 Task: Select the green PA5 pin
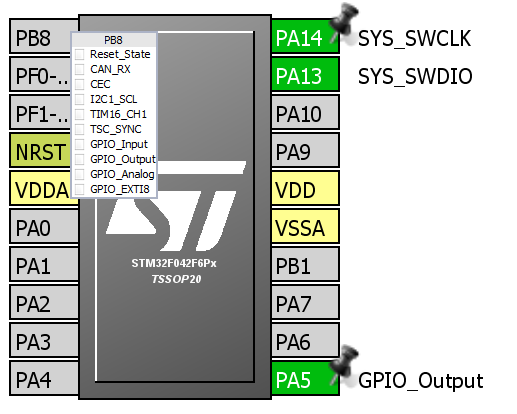coord(305,378)
